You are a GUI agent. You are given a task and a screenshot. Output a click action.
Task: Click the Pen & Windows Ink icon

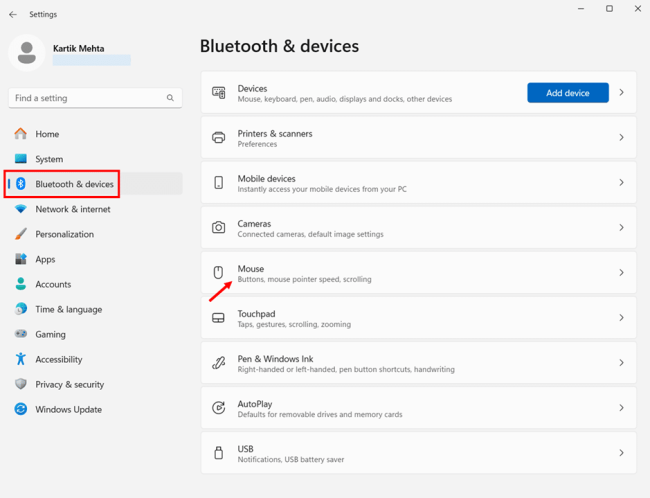click(218, 363)
